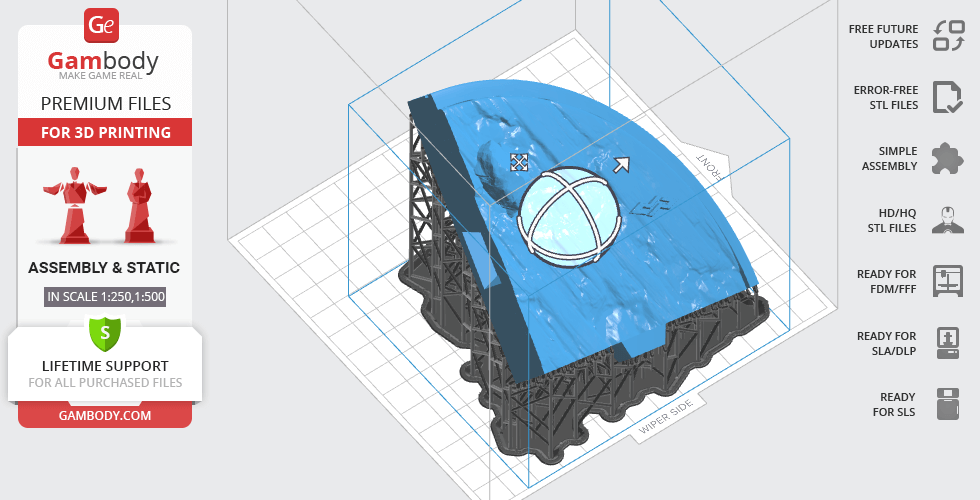Open the GAMBODY.COM link
The height and width of the screenshot is (500, 980).
[x=105, y=415]
